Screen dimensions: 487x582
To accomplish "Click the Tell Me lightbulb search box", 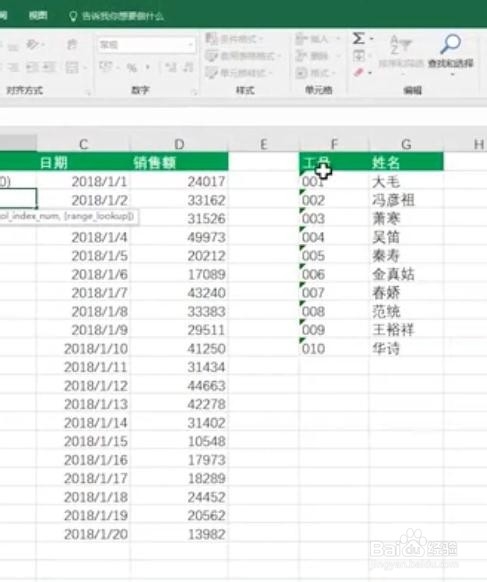I will 117,16.
